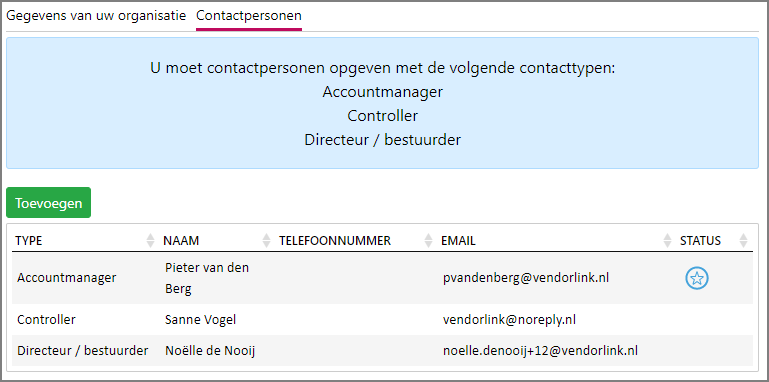Click email pvandenberg@vendorlink.nl
The height and width of the screenshot is (382, 769).
(x=526, y=278)
